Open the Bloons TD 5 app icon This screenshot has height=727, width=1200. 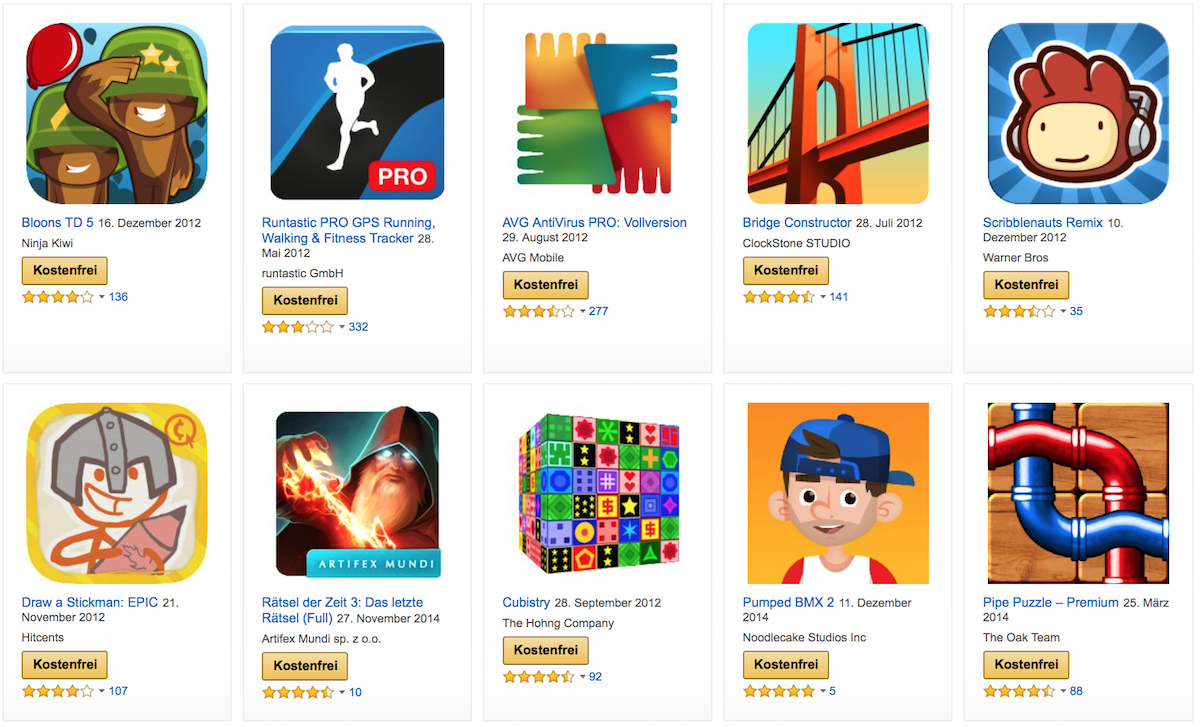[x=116, y=113]
